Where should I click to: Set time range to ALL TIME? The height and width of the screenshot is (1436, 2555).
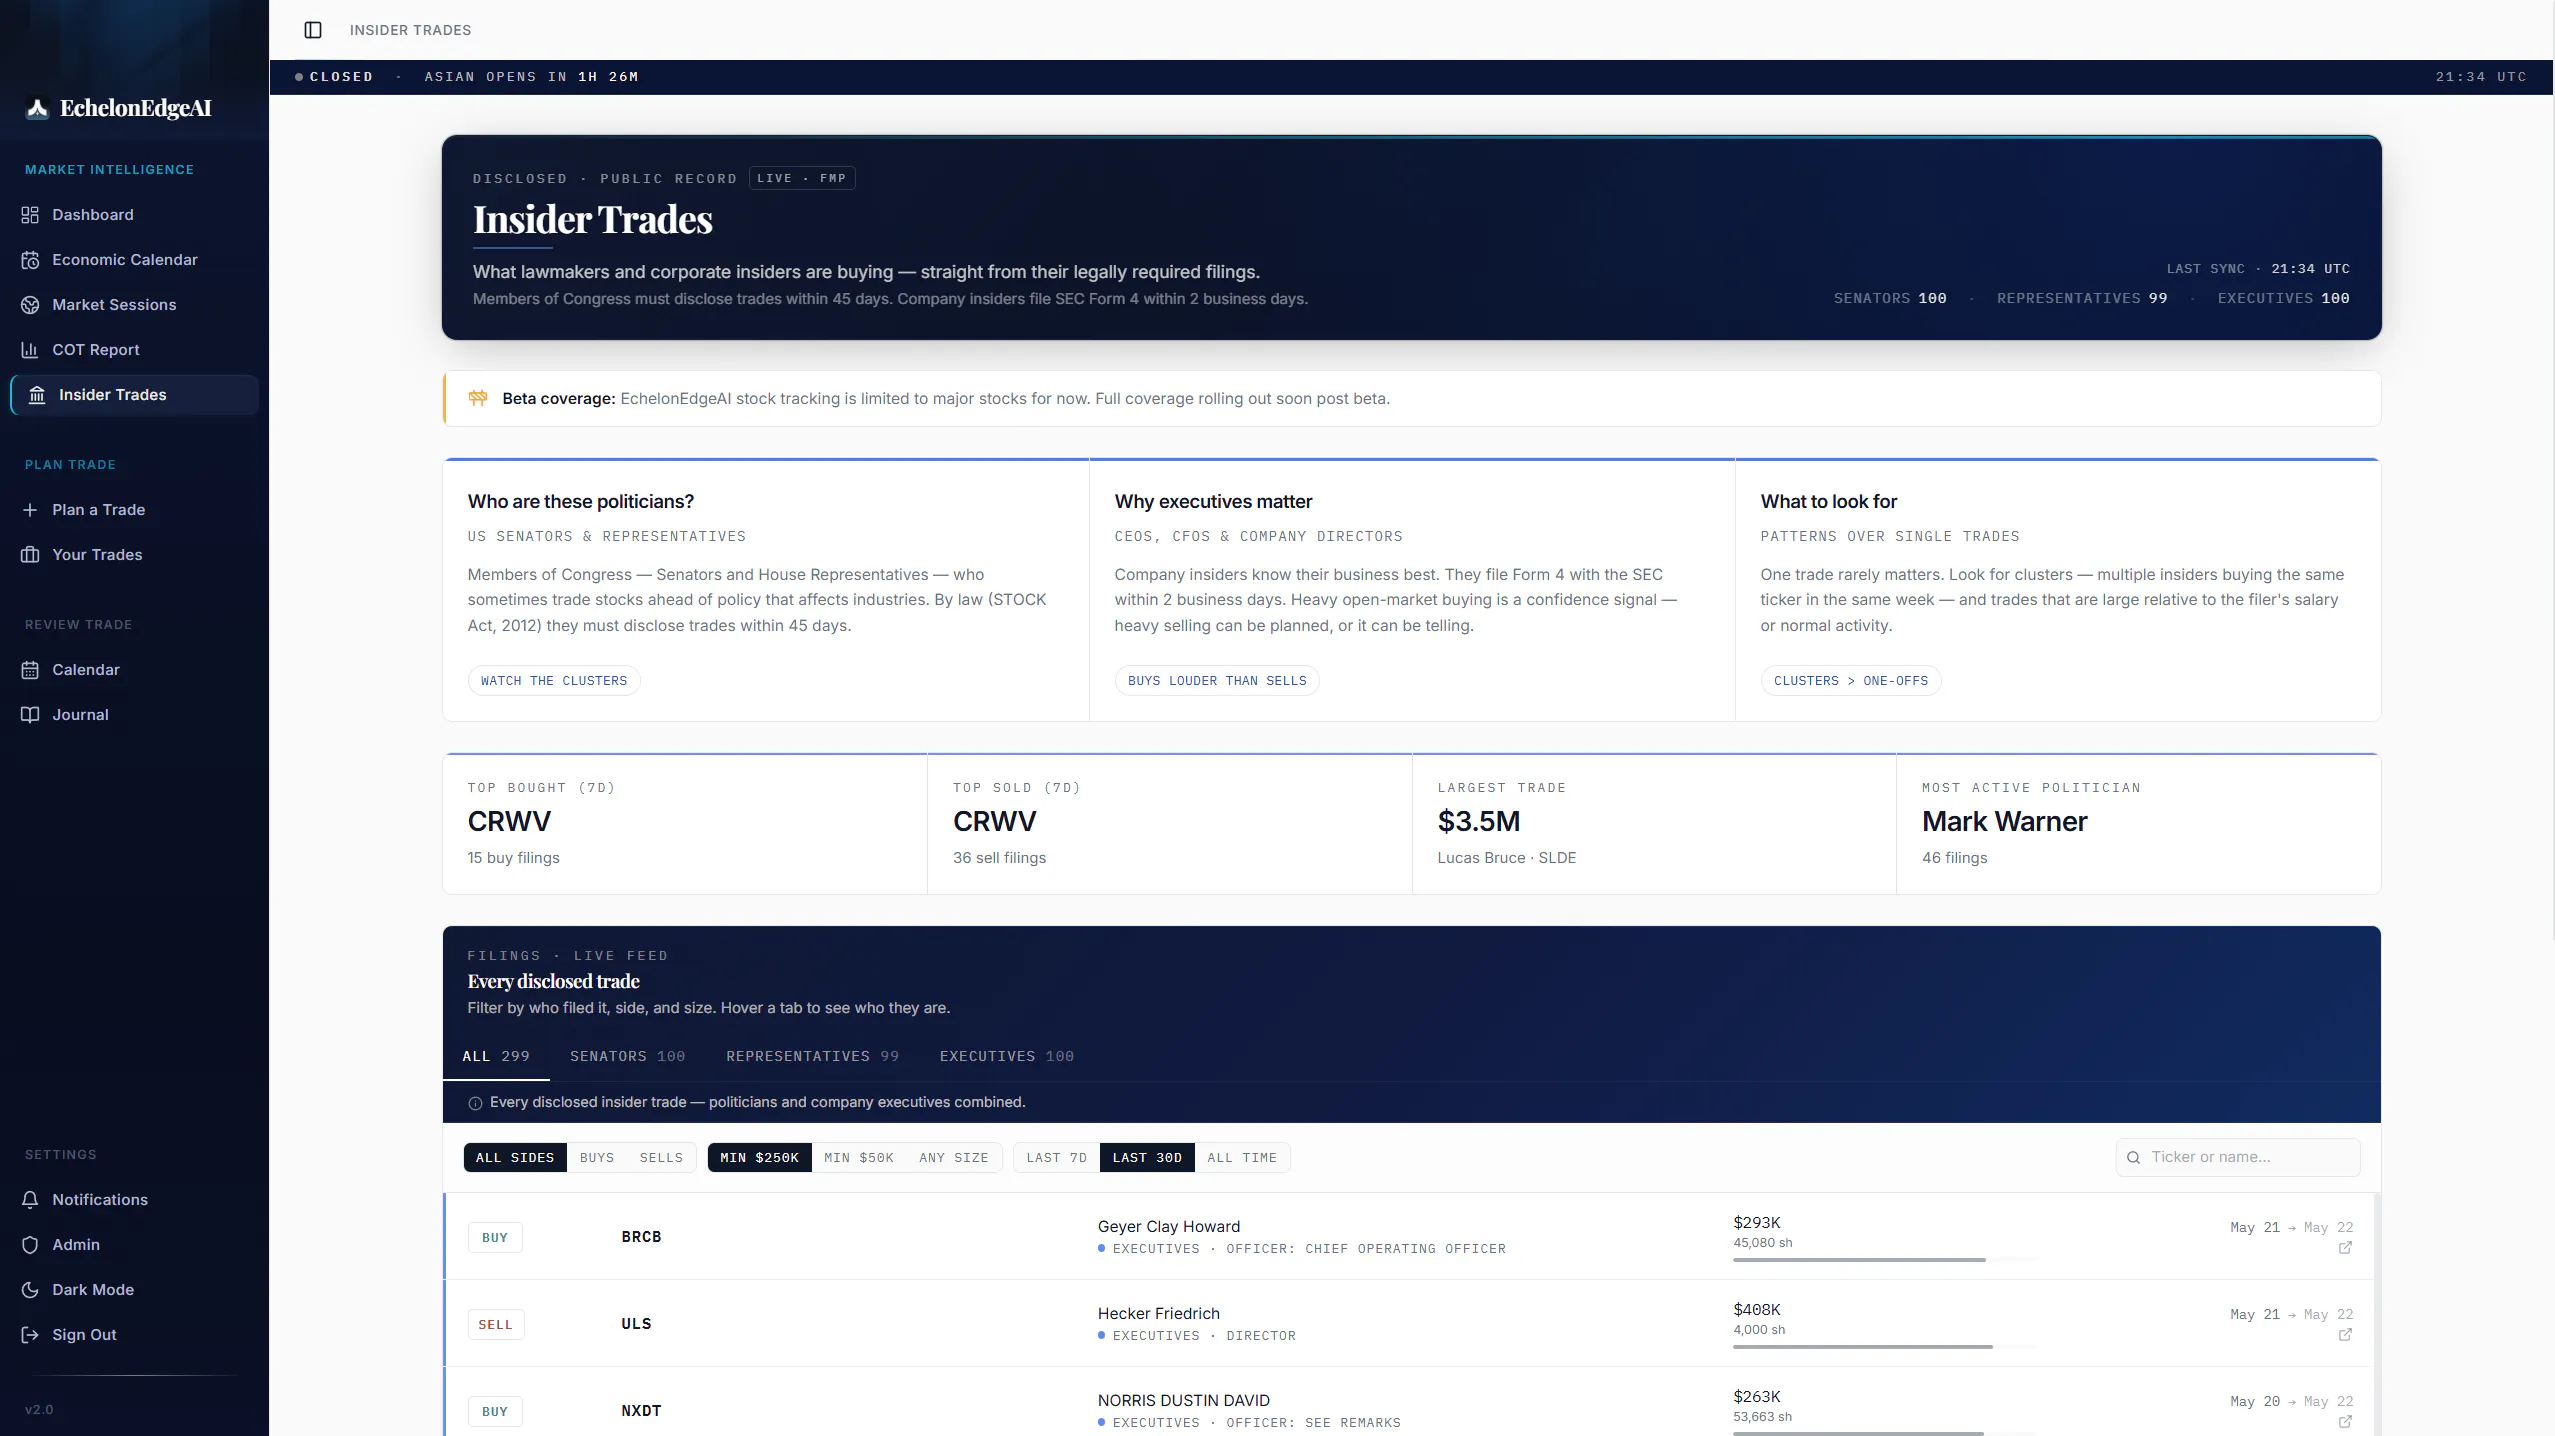tap(1242, 1158)
